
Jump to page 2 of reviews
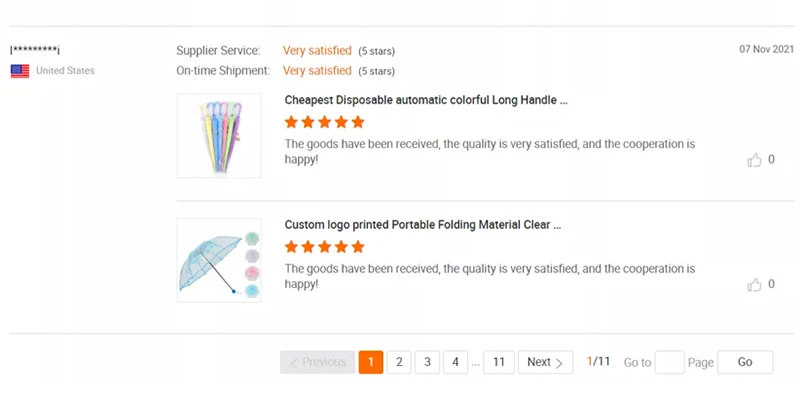tap(399, 362)
